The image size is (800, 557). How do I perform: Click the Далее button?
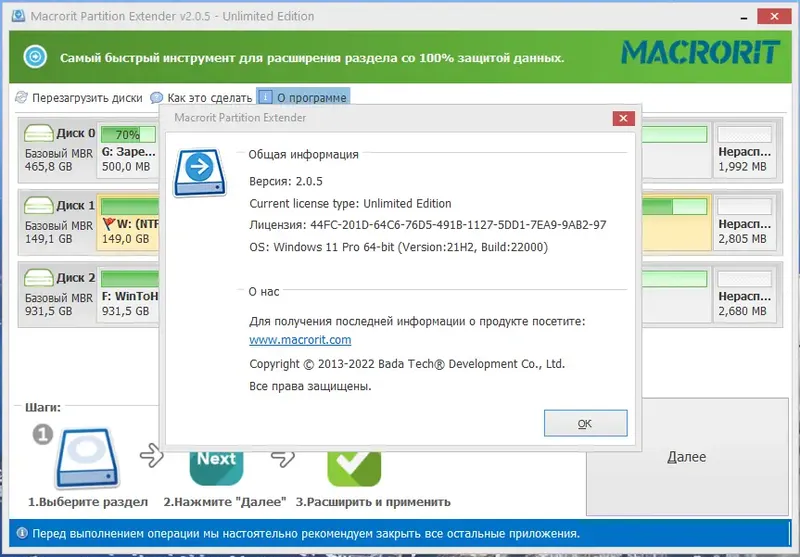click(687, 457)
